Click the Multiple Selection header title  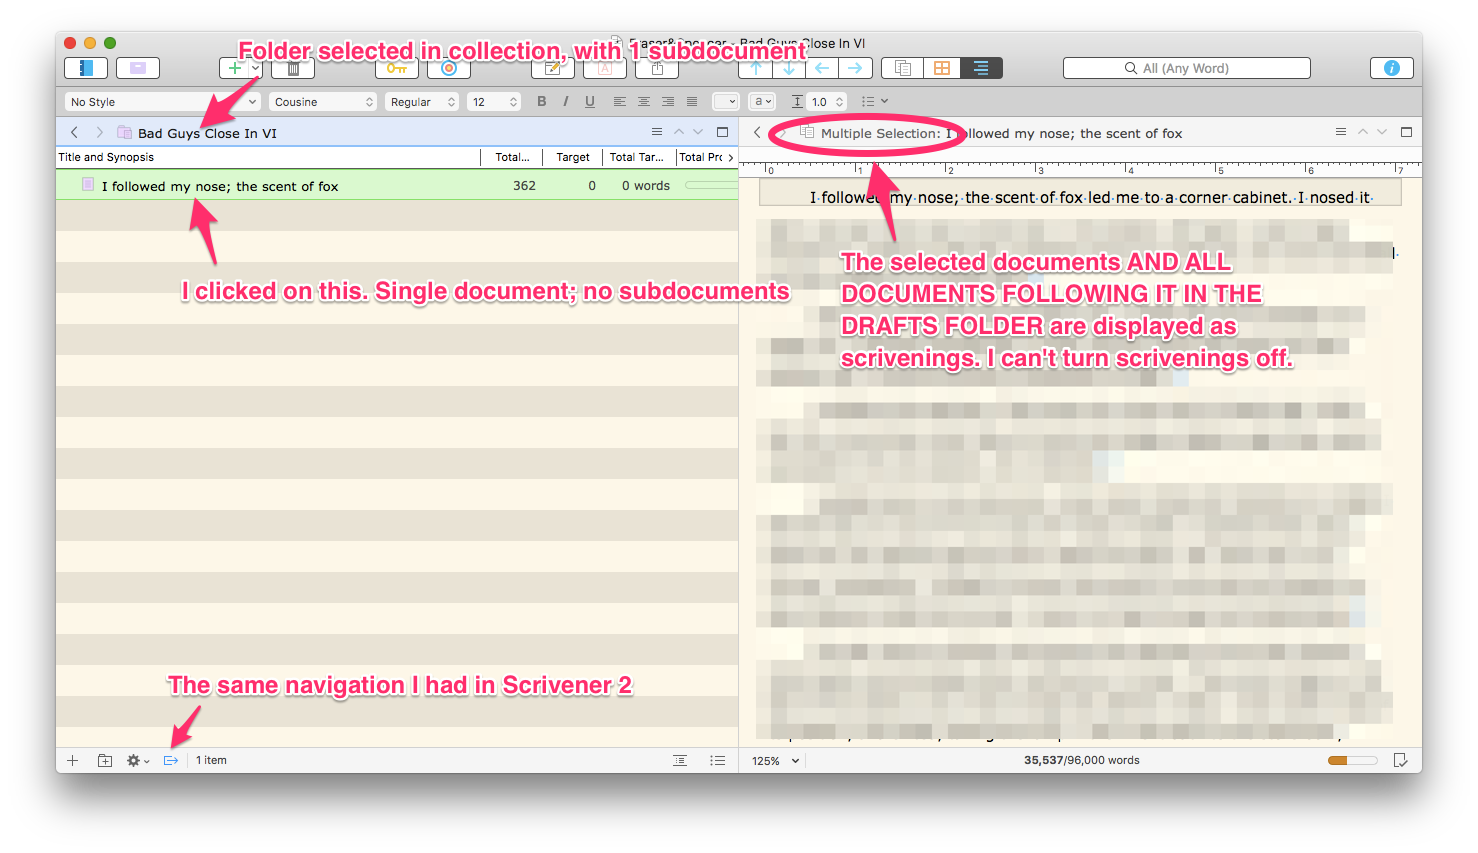(x=1001, y=133)
